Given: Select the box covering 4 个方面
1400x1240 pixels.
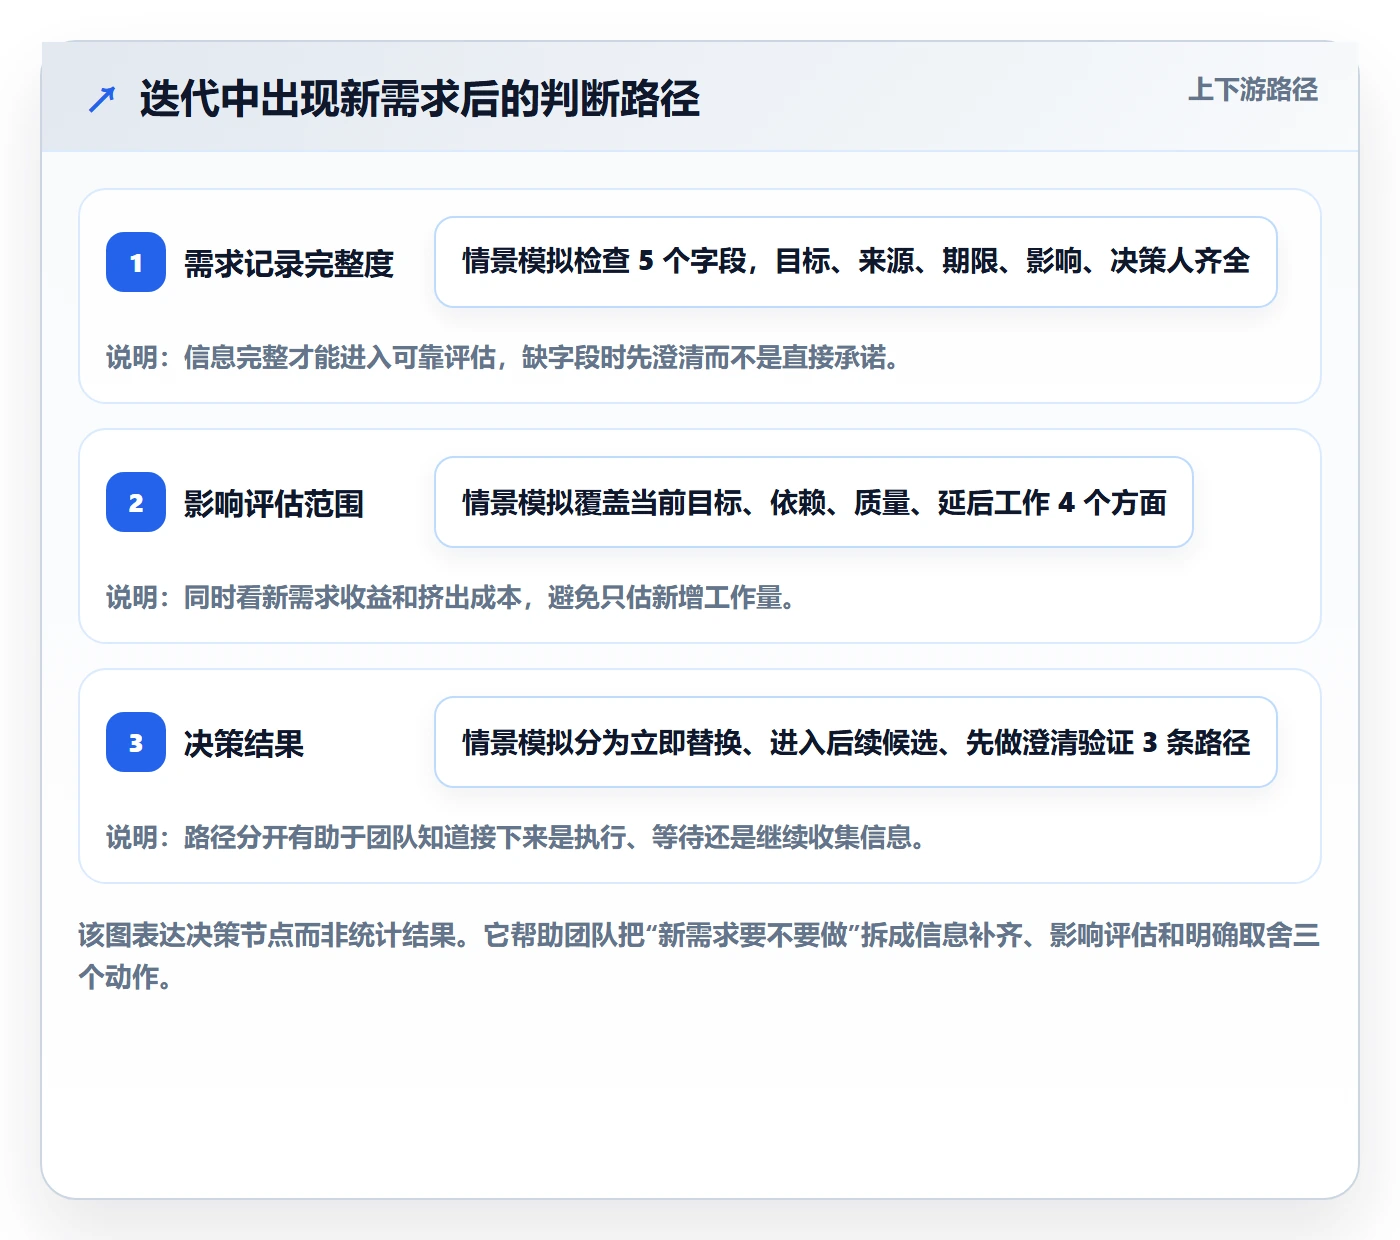Looking at the screenshot, I should tap(814, 502).
